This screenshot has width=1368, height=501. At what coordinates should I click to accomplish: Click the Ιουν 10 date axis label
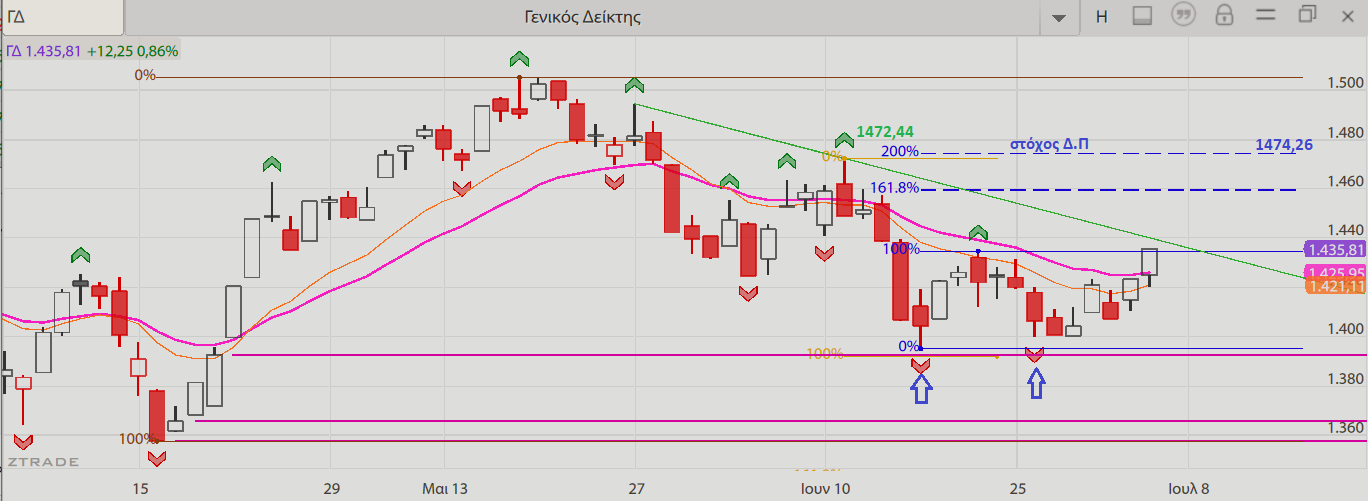826,489
